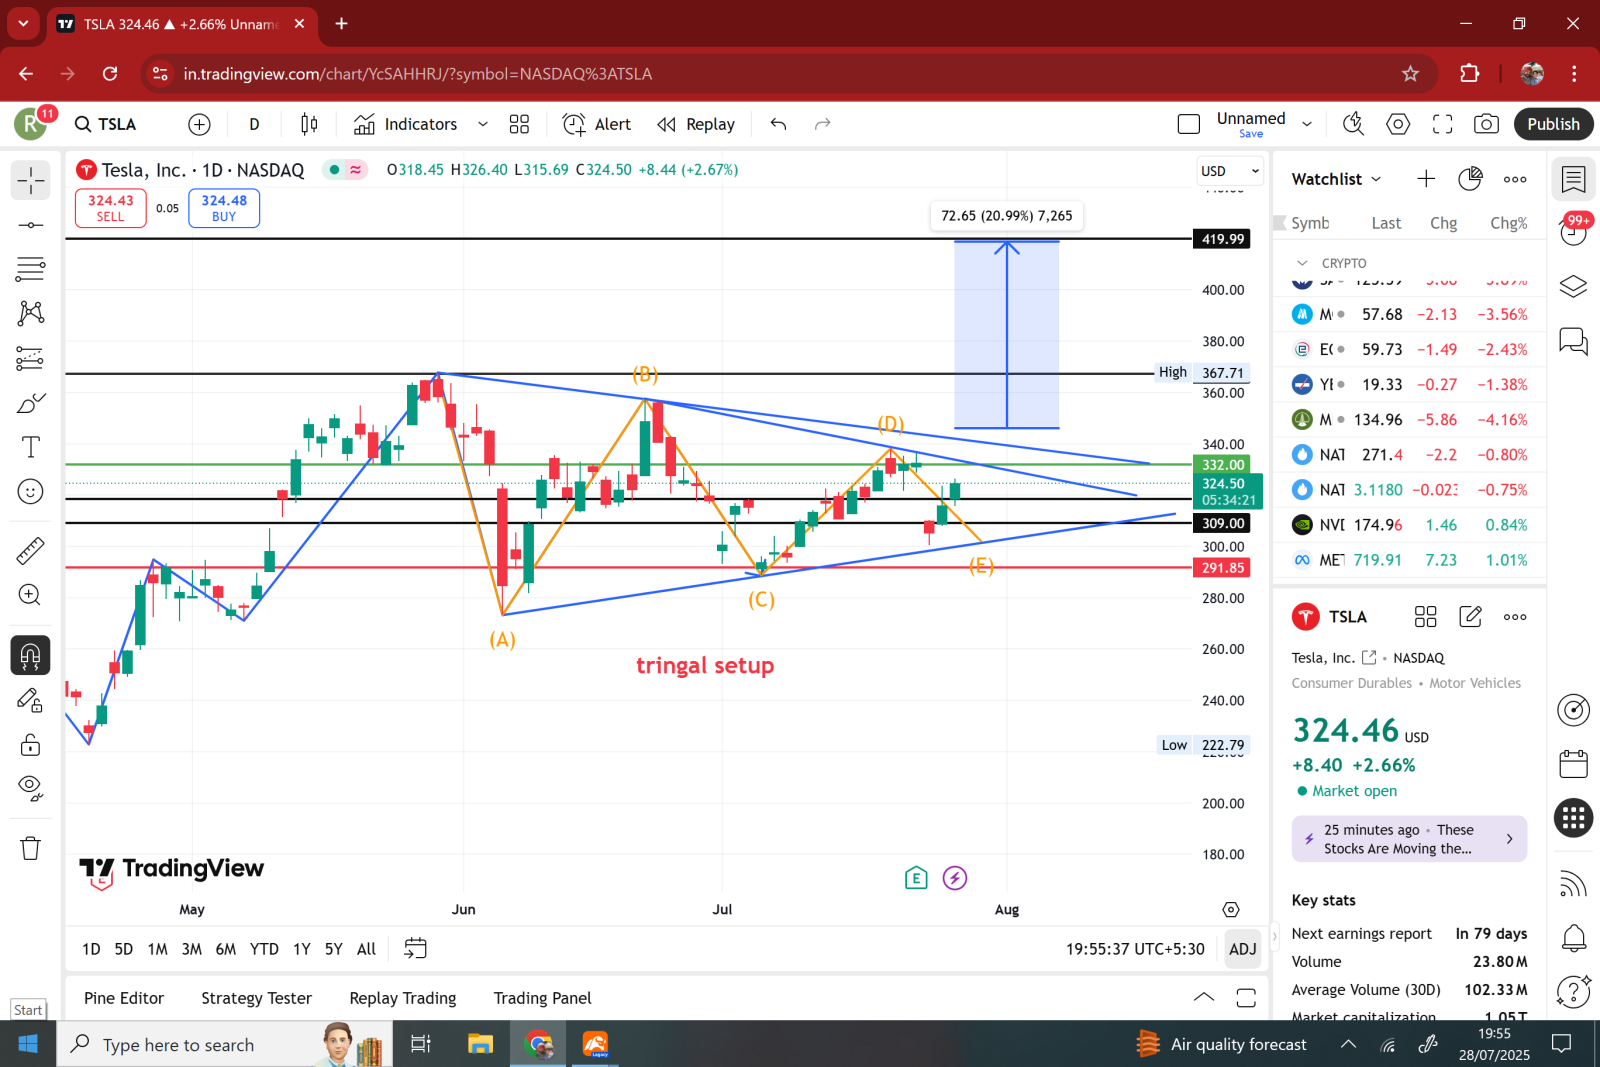Click the Publish button
1600x1067 pixels.
pos(1553,123)
